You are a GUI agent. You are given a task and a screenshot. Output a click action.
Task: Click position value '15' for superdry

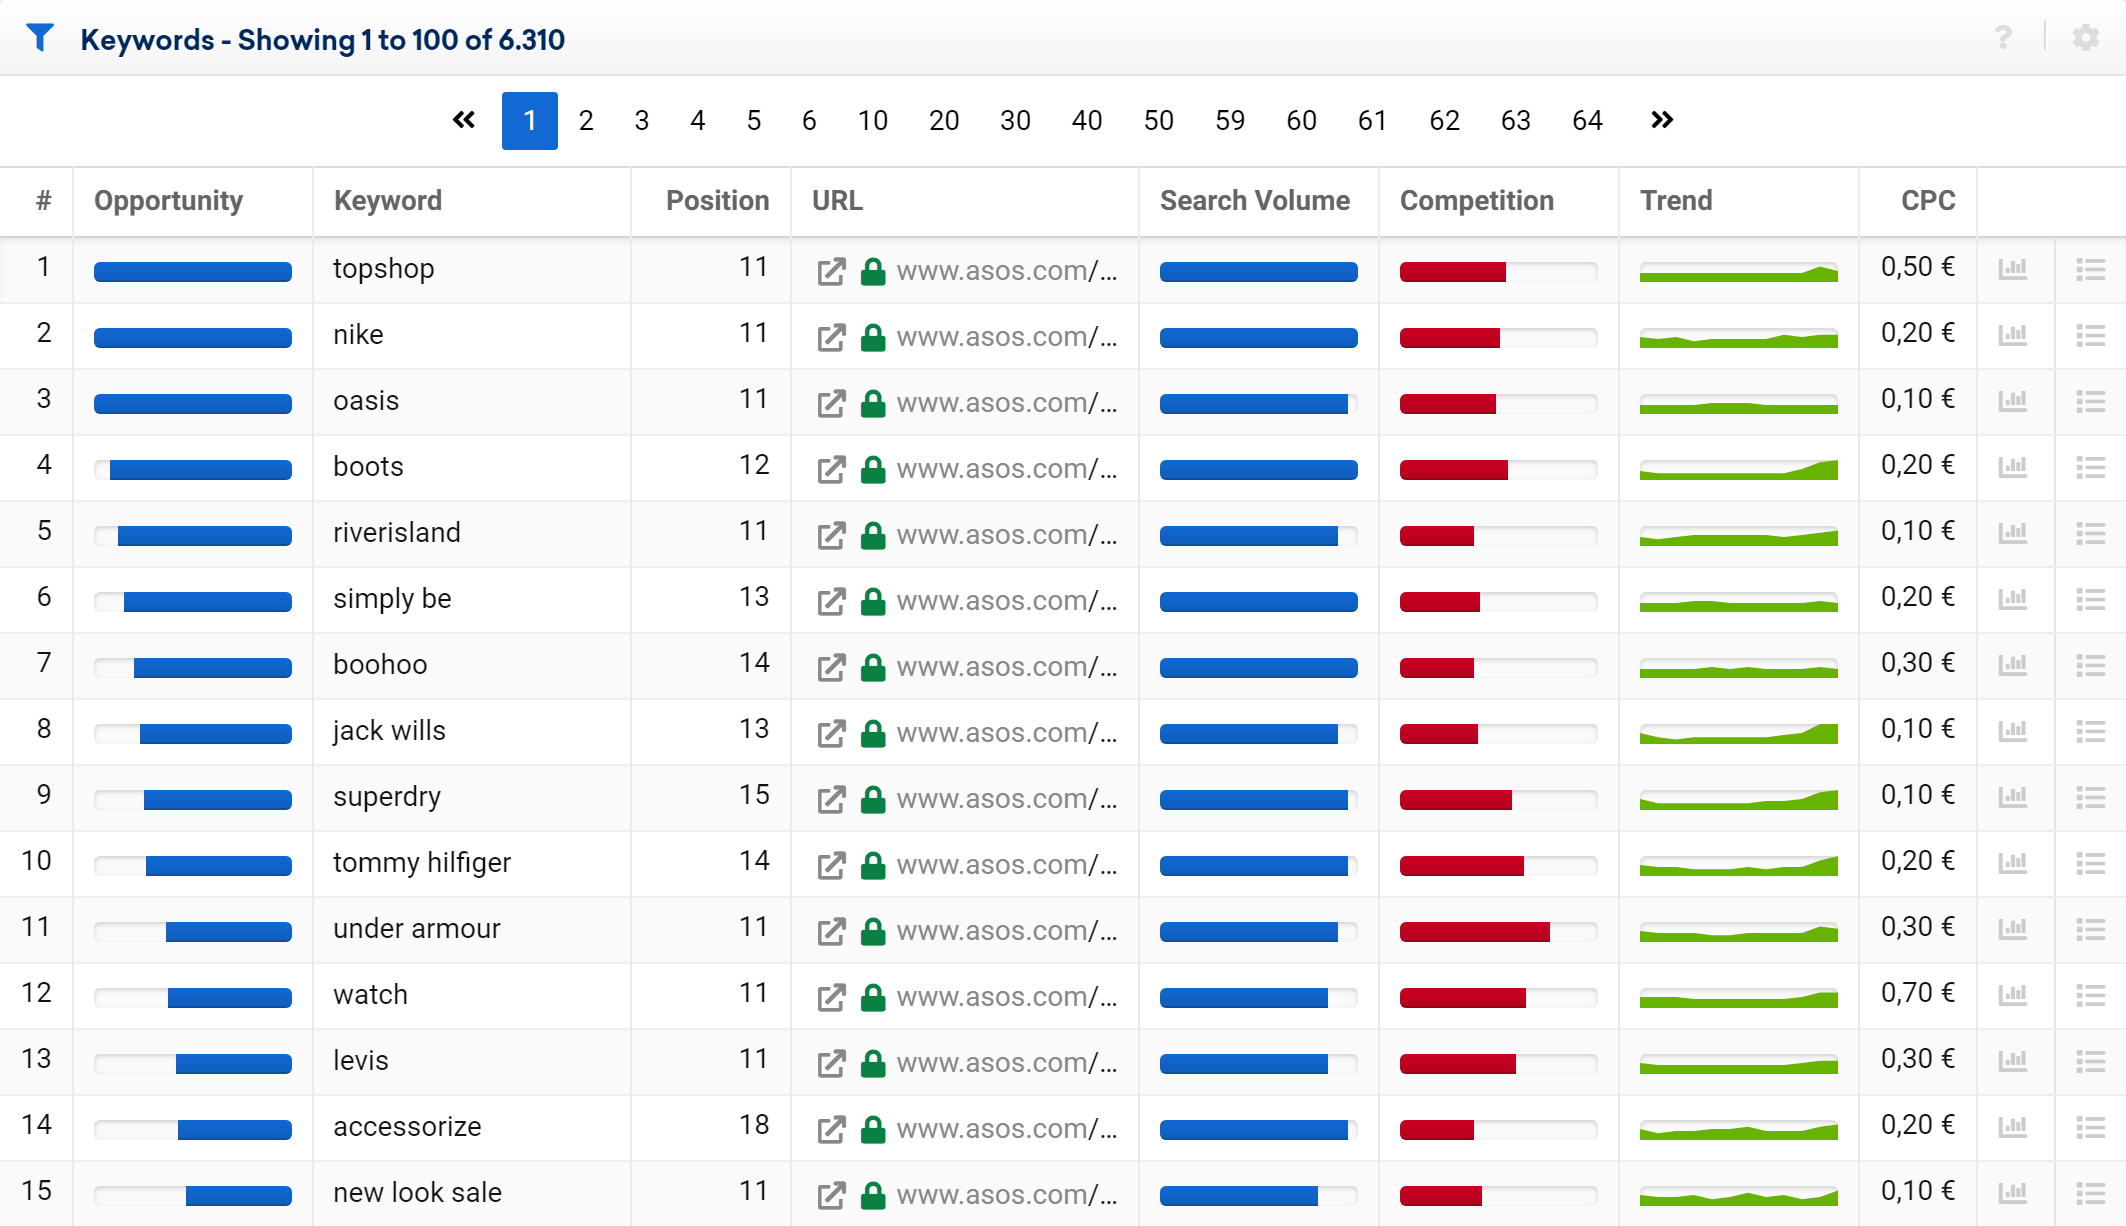pos(754,795)
